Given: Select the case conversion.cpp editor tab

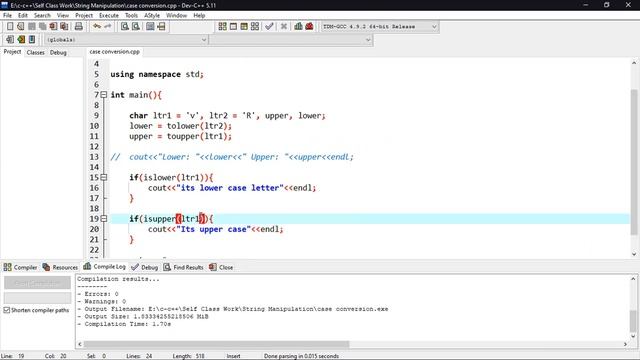Looking at the screenshot, I should [x=115, y=52].
